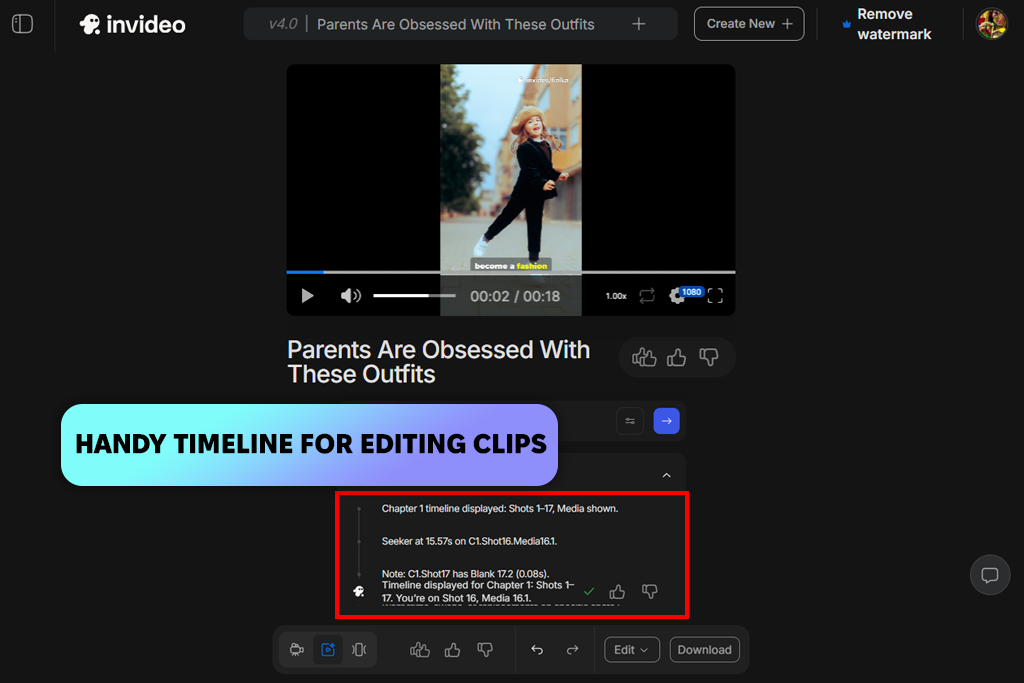Click Remove watermark link
Viewport: 1024px width, 683px height.
pyautogui.click(x=887, y=24)
